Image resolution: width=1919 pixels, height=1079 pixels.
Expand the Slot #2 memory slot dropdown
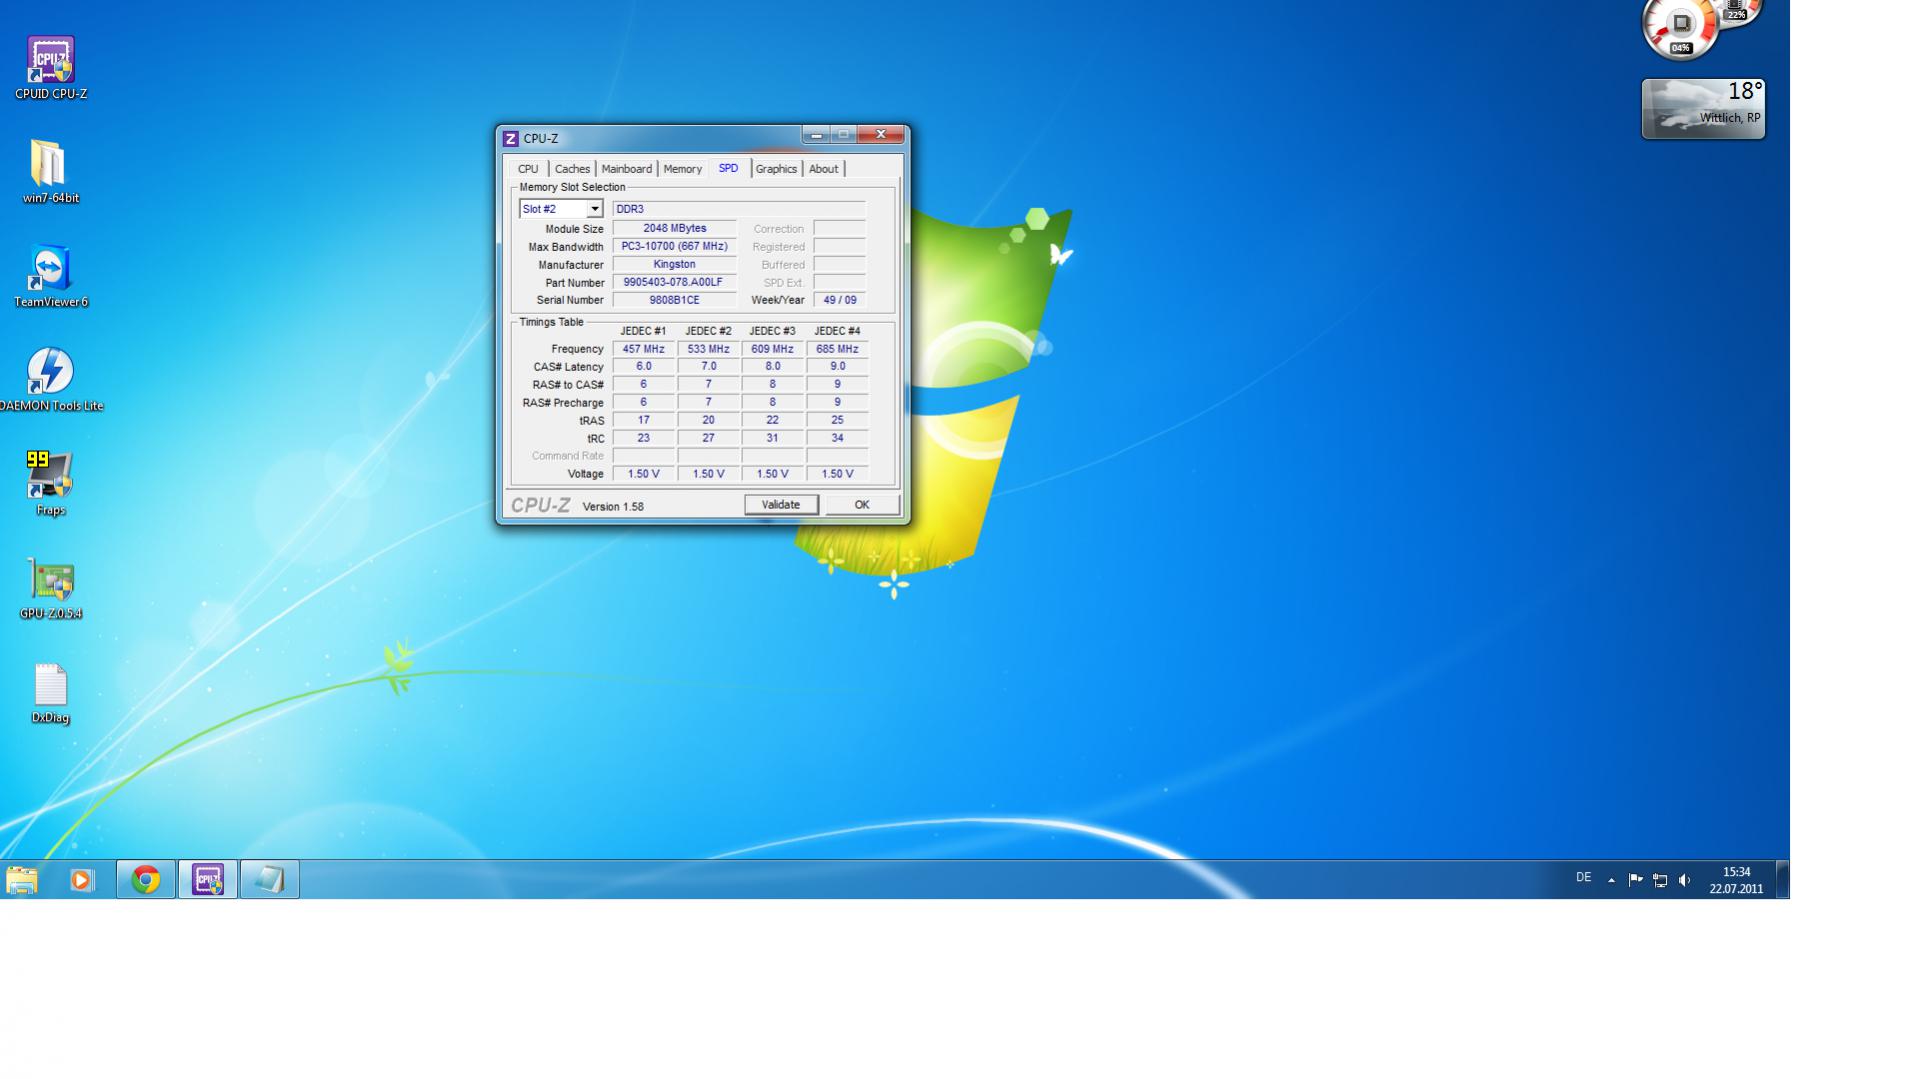click(594, 209)
